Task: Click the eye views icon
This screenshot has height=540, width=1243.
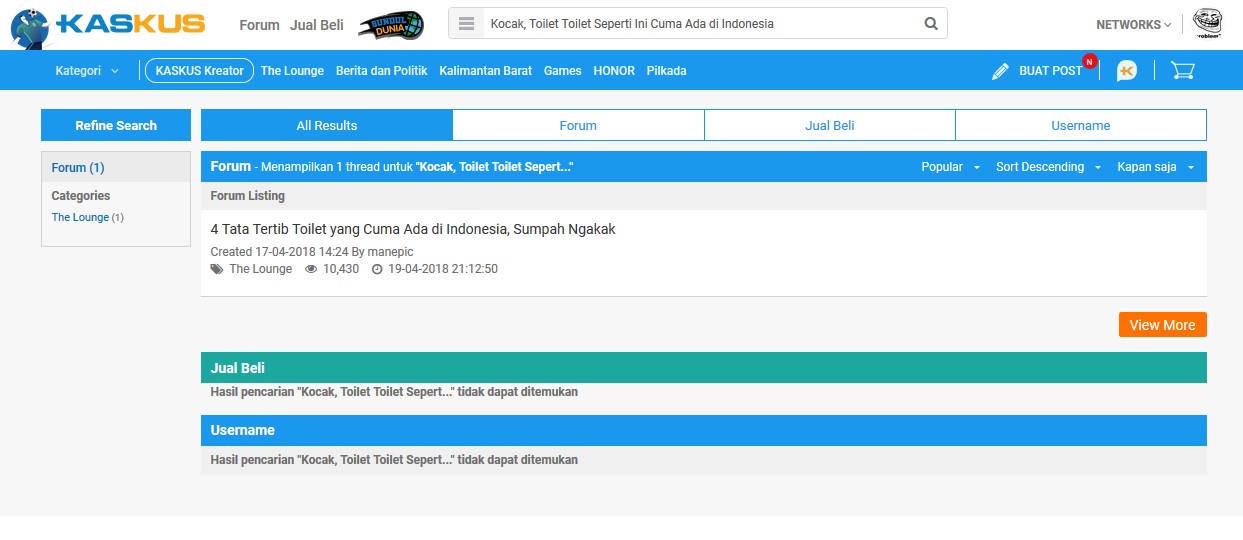Action: [311, 269]
